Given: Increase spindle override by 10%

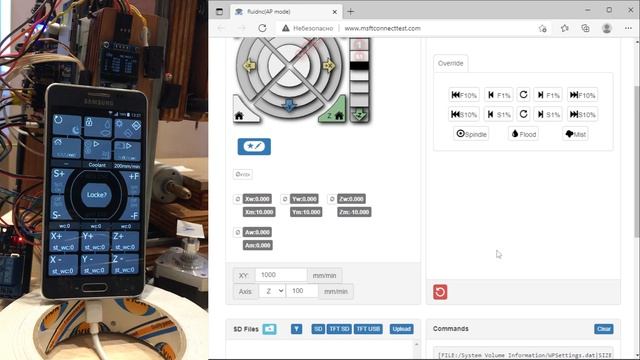Looking at the screenshot, I should point(582,115).
